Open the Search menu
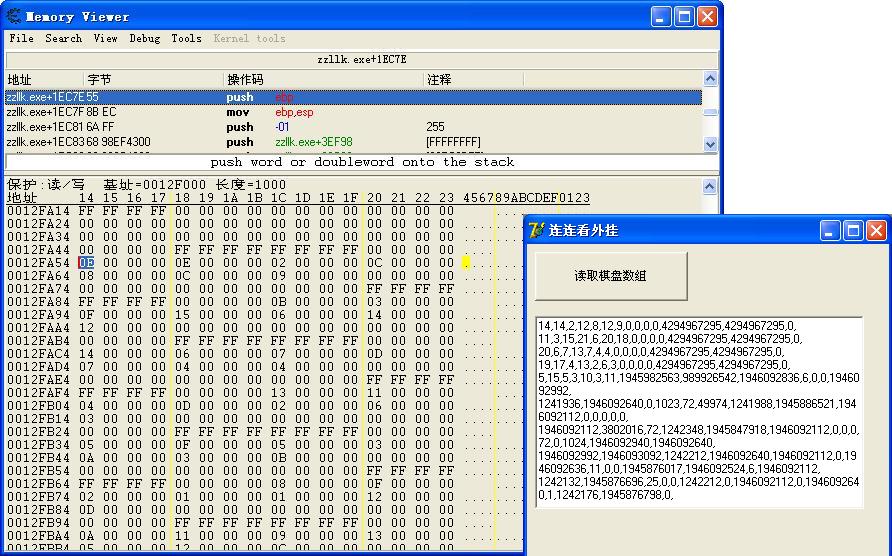Screen dimensions: 892x556 (x=63, y=38)
